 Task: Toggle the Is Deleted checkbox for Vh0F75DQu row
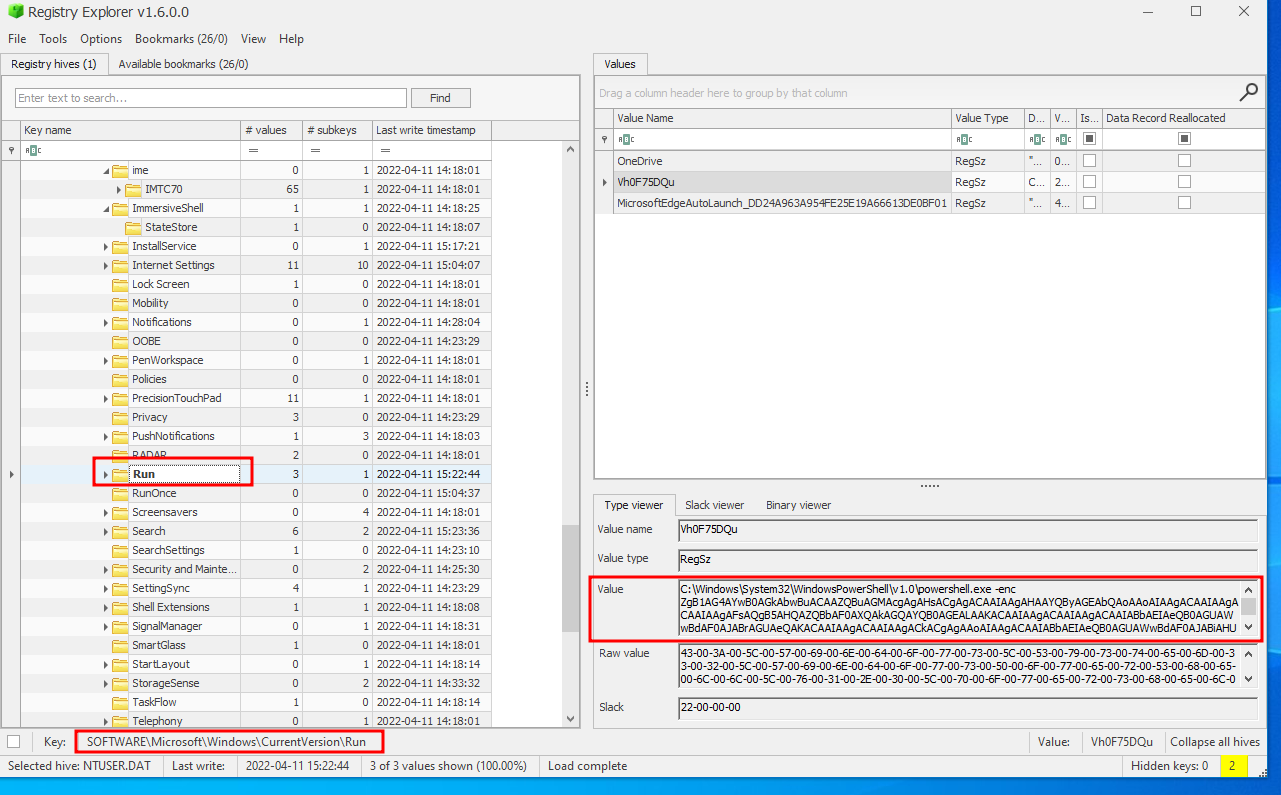pos(1089,182)
